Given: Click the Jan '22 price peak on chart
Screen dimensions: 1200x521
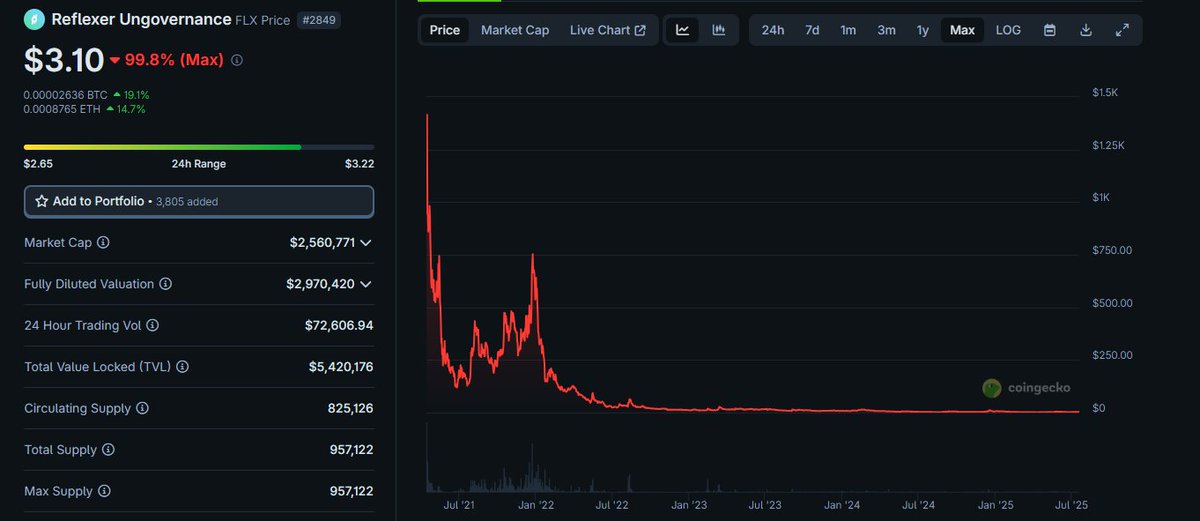Looking at the screenshot, I should 533,256.
